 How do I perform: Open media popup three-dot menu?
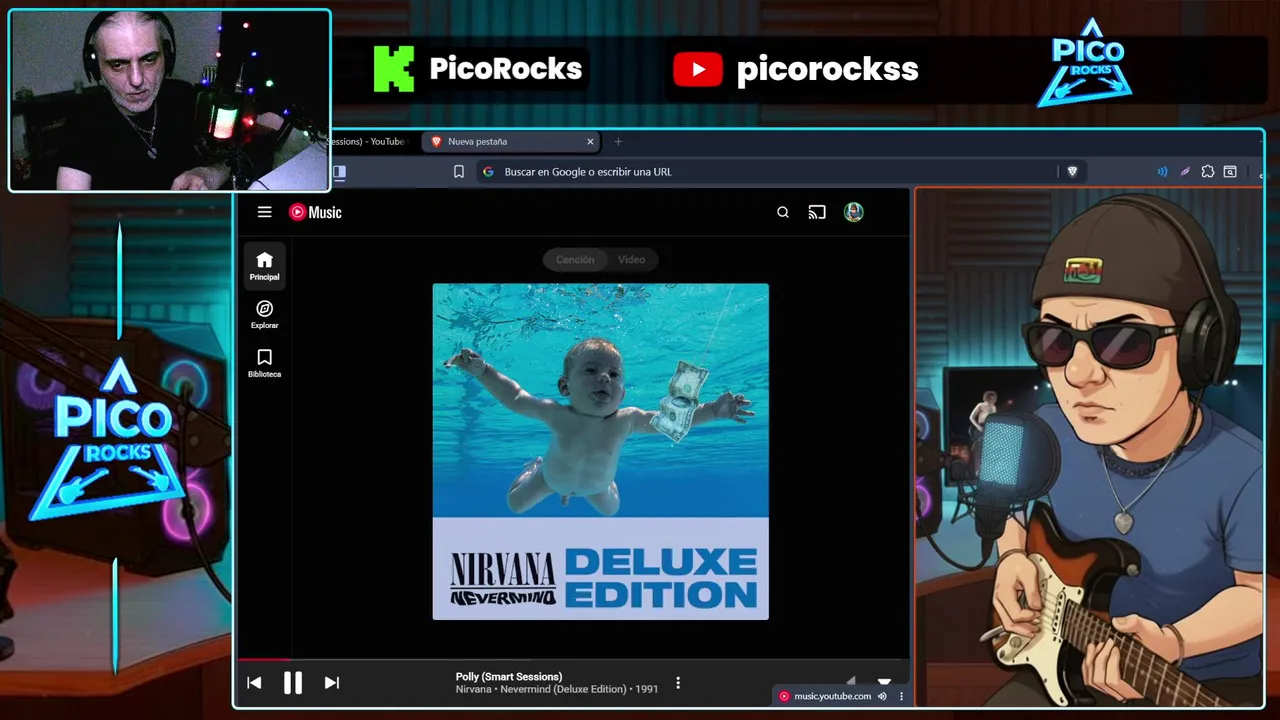click(901, 696)
